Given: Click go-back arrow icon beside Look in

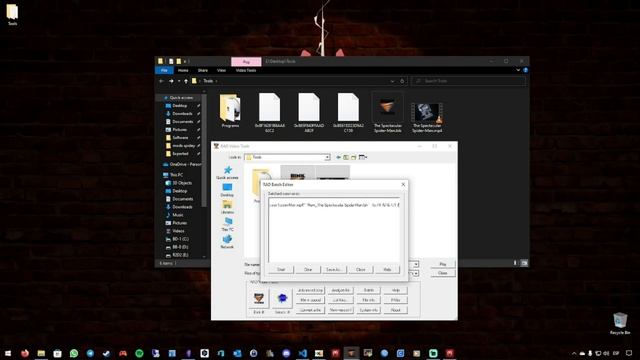Looking at the screenshot, I should click(338, 157).
